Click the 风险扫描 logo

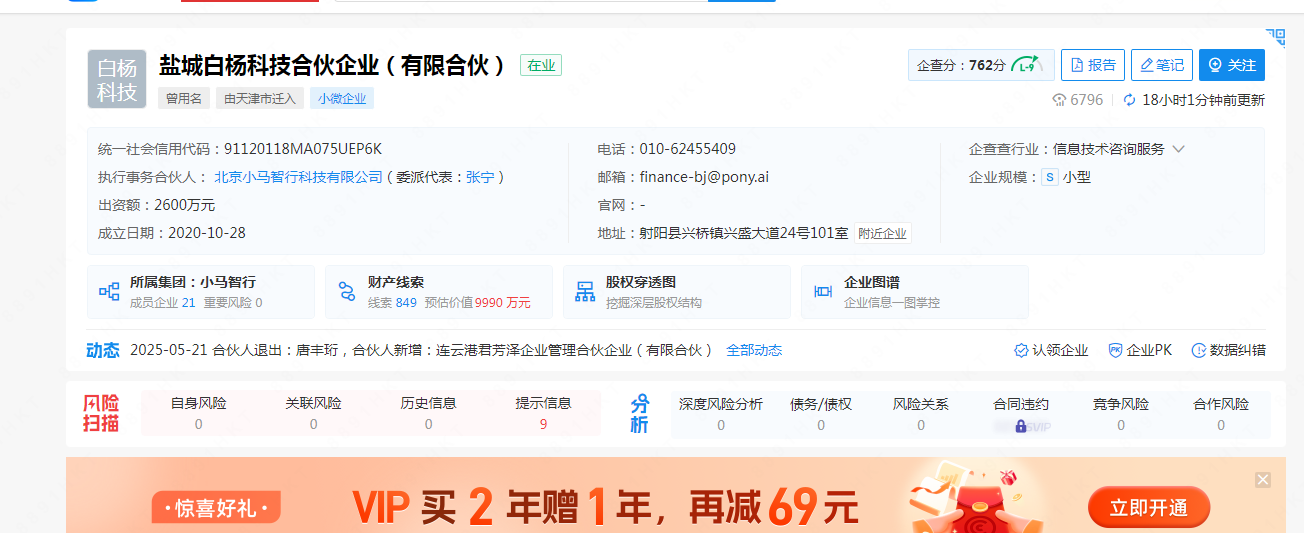[101, 413]
